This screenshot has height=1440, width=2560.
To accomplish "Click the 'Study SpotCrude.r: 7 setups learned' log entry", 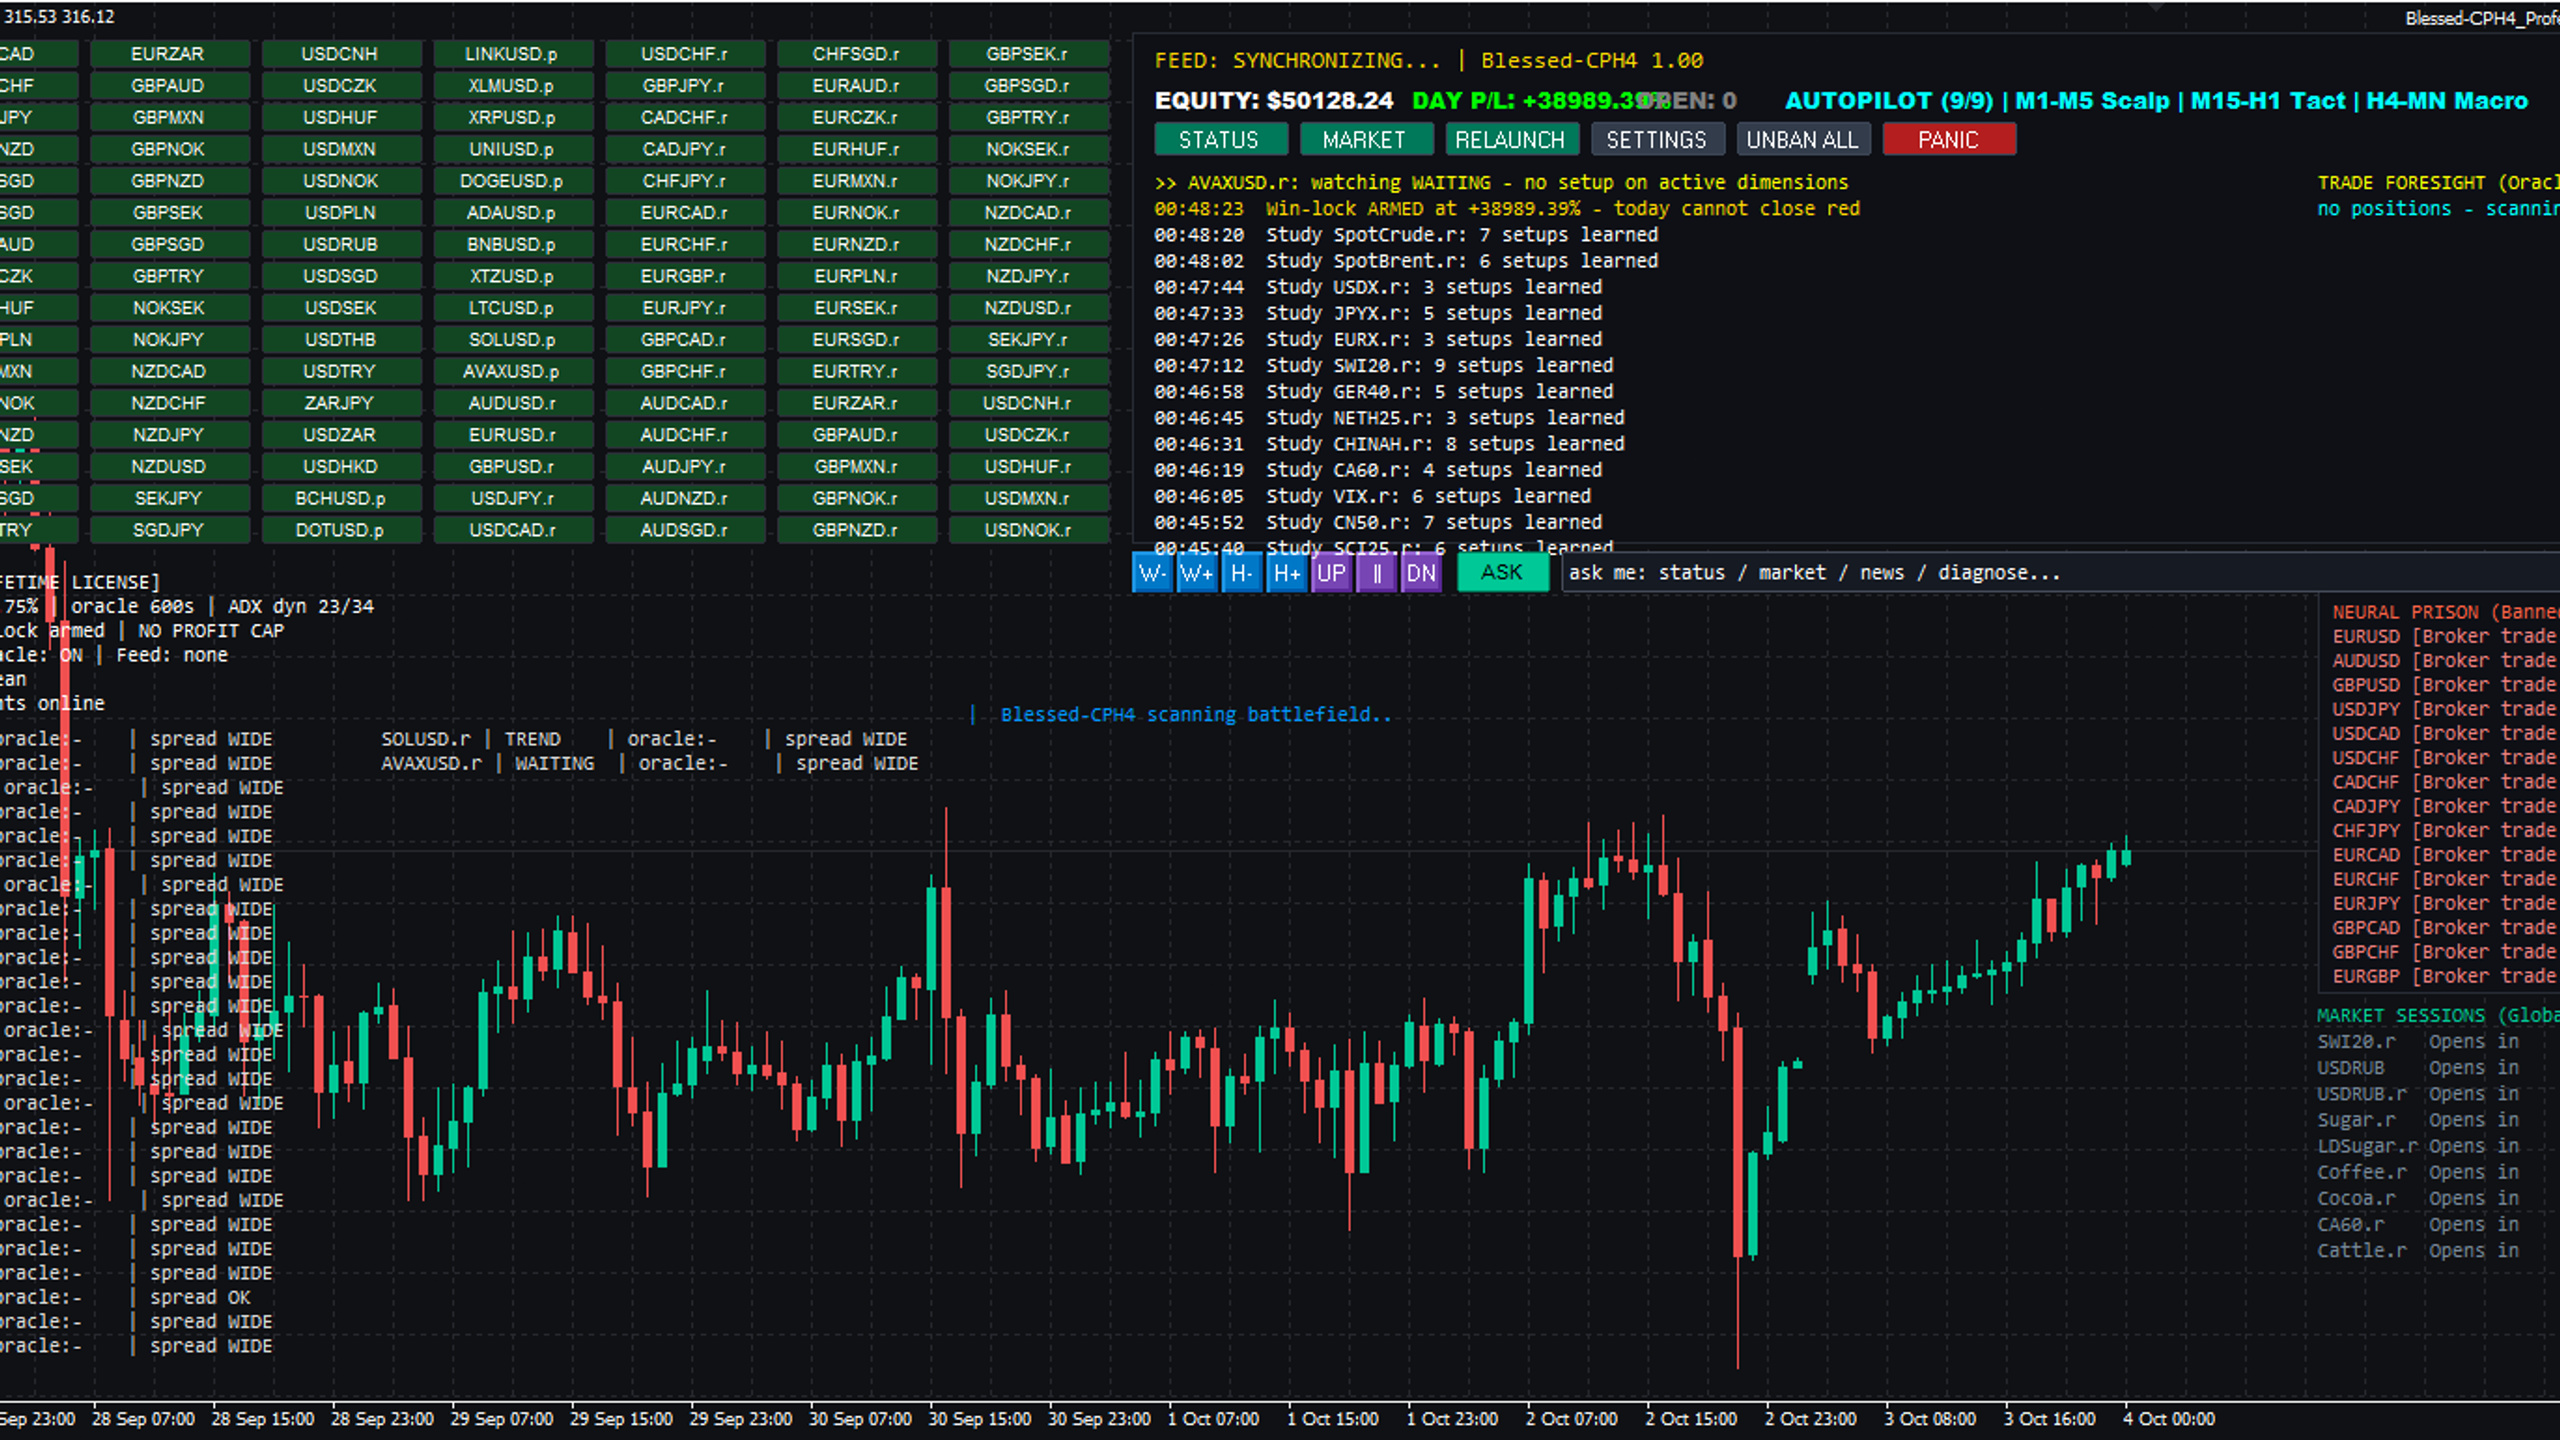I will pos(1406,235).
